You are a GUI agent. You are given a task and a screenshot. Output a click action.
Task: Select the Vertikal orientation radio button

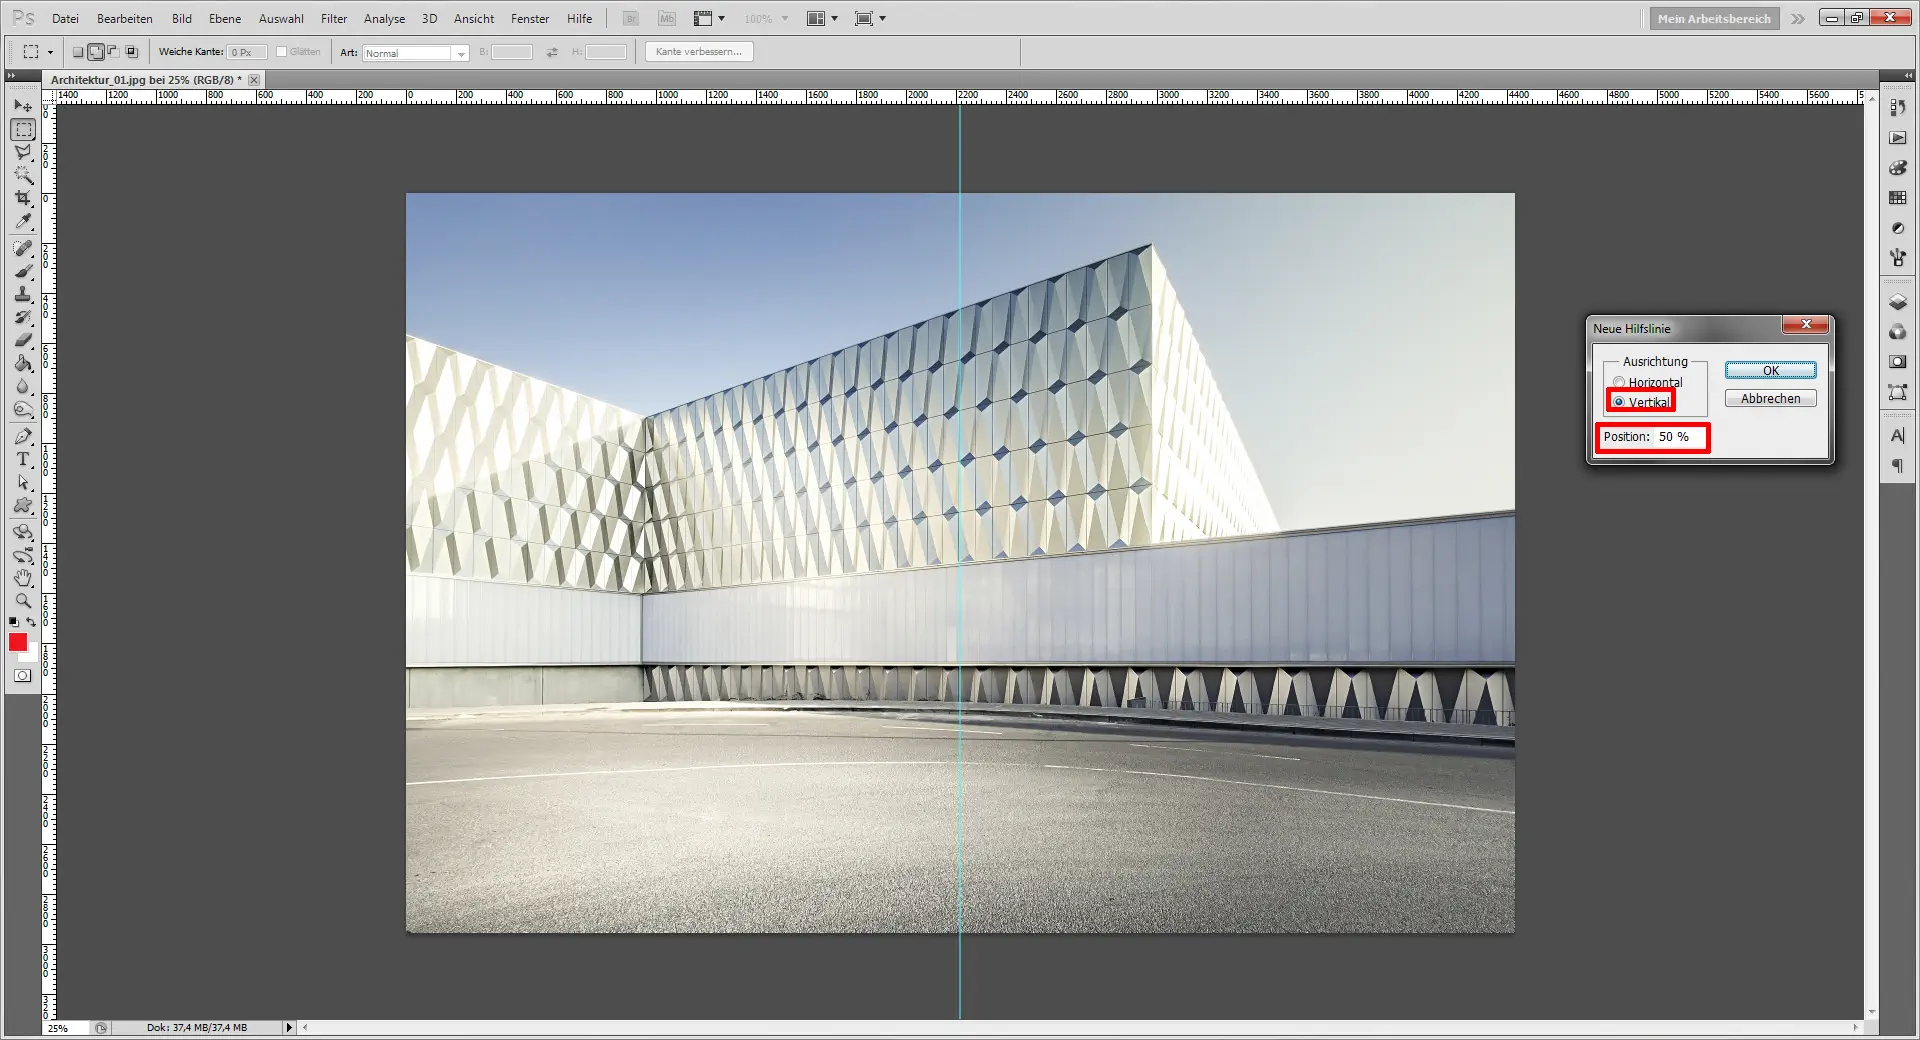1619,402
